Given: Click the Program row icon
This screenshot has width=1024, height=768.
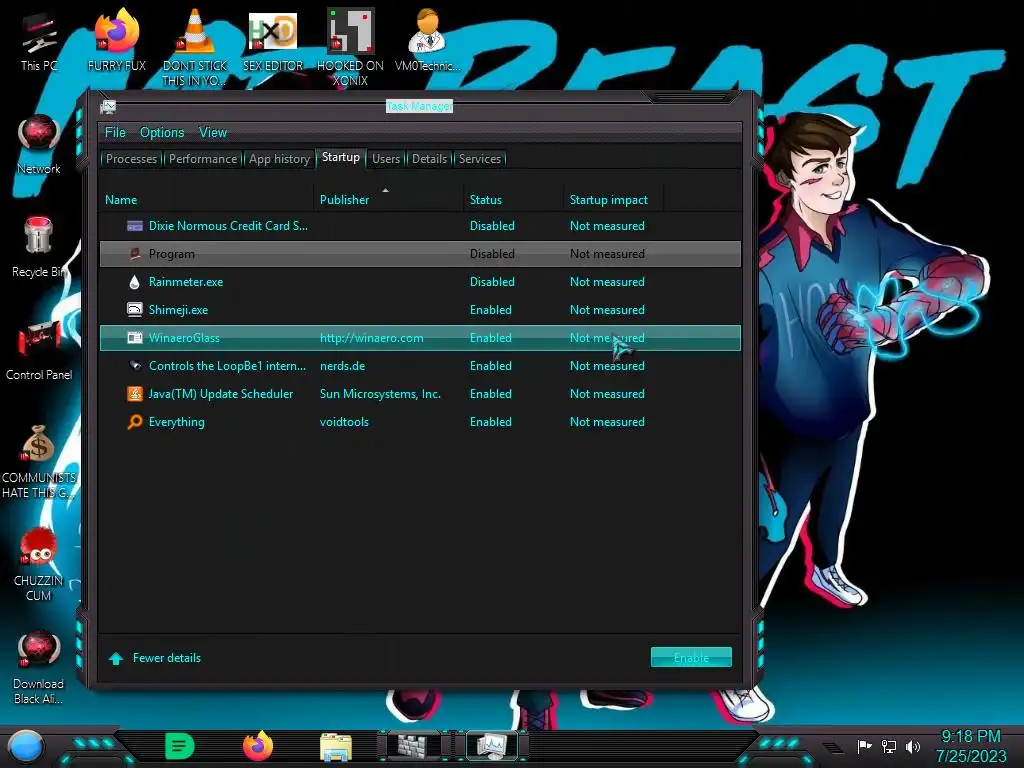Looking at the screenshot, I should 135,254.
